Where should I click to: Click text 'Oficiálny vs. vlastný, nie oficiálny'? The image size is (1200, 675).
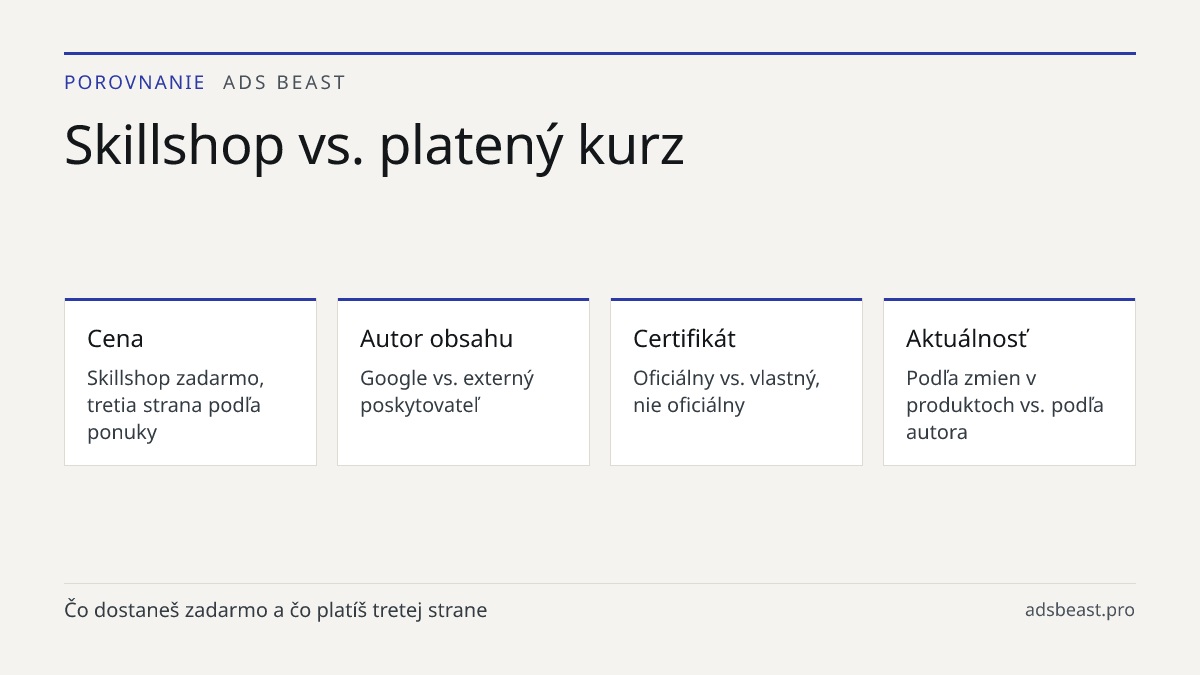coord(726,392)
